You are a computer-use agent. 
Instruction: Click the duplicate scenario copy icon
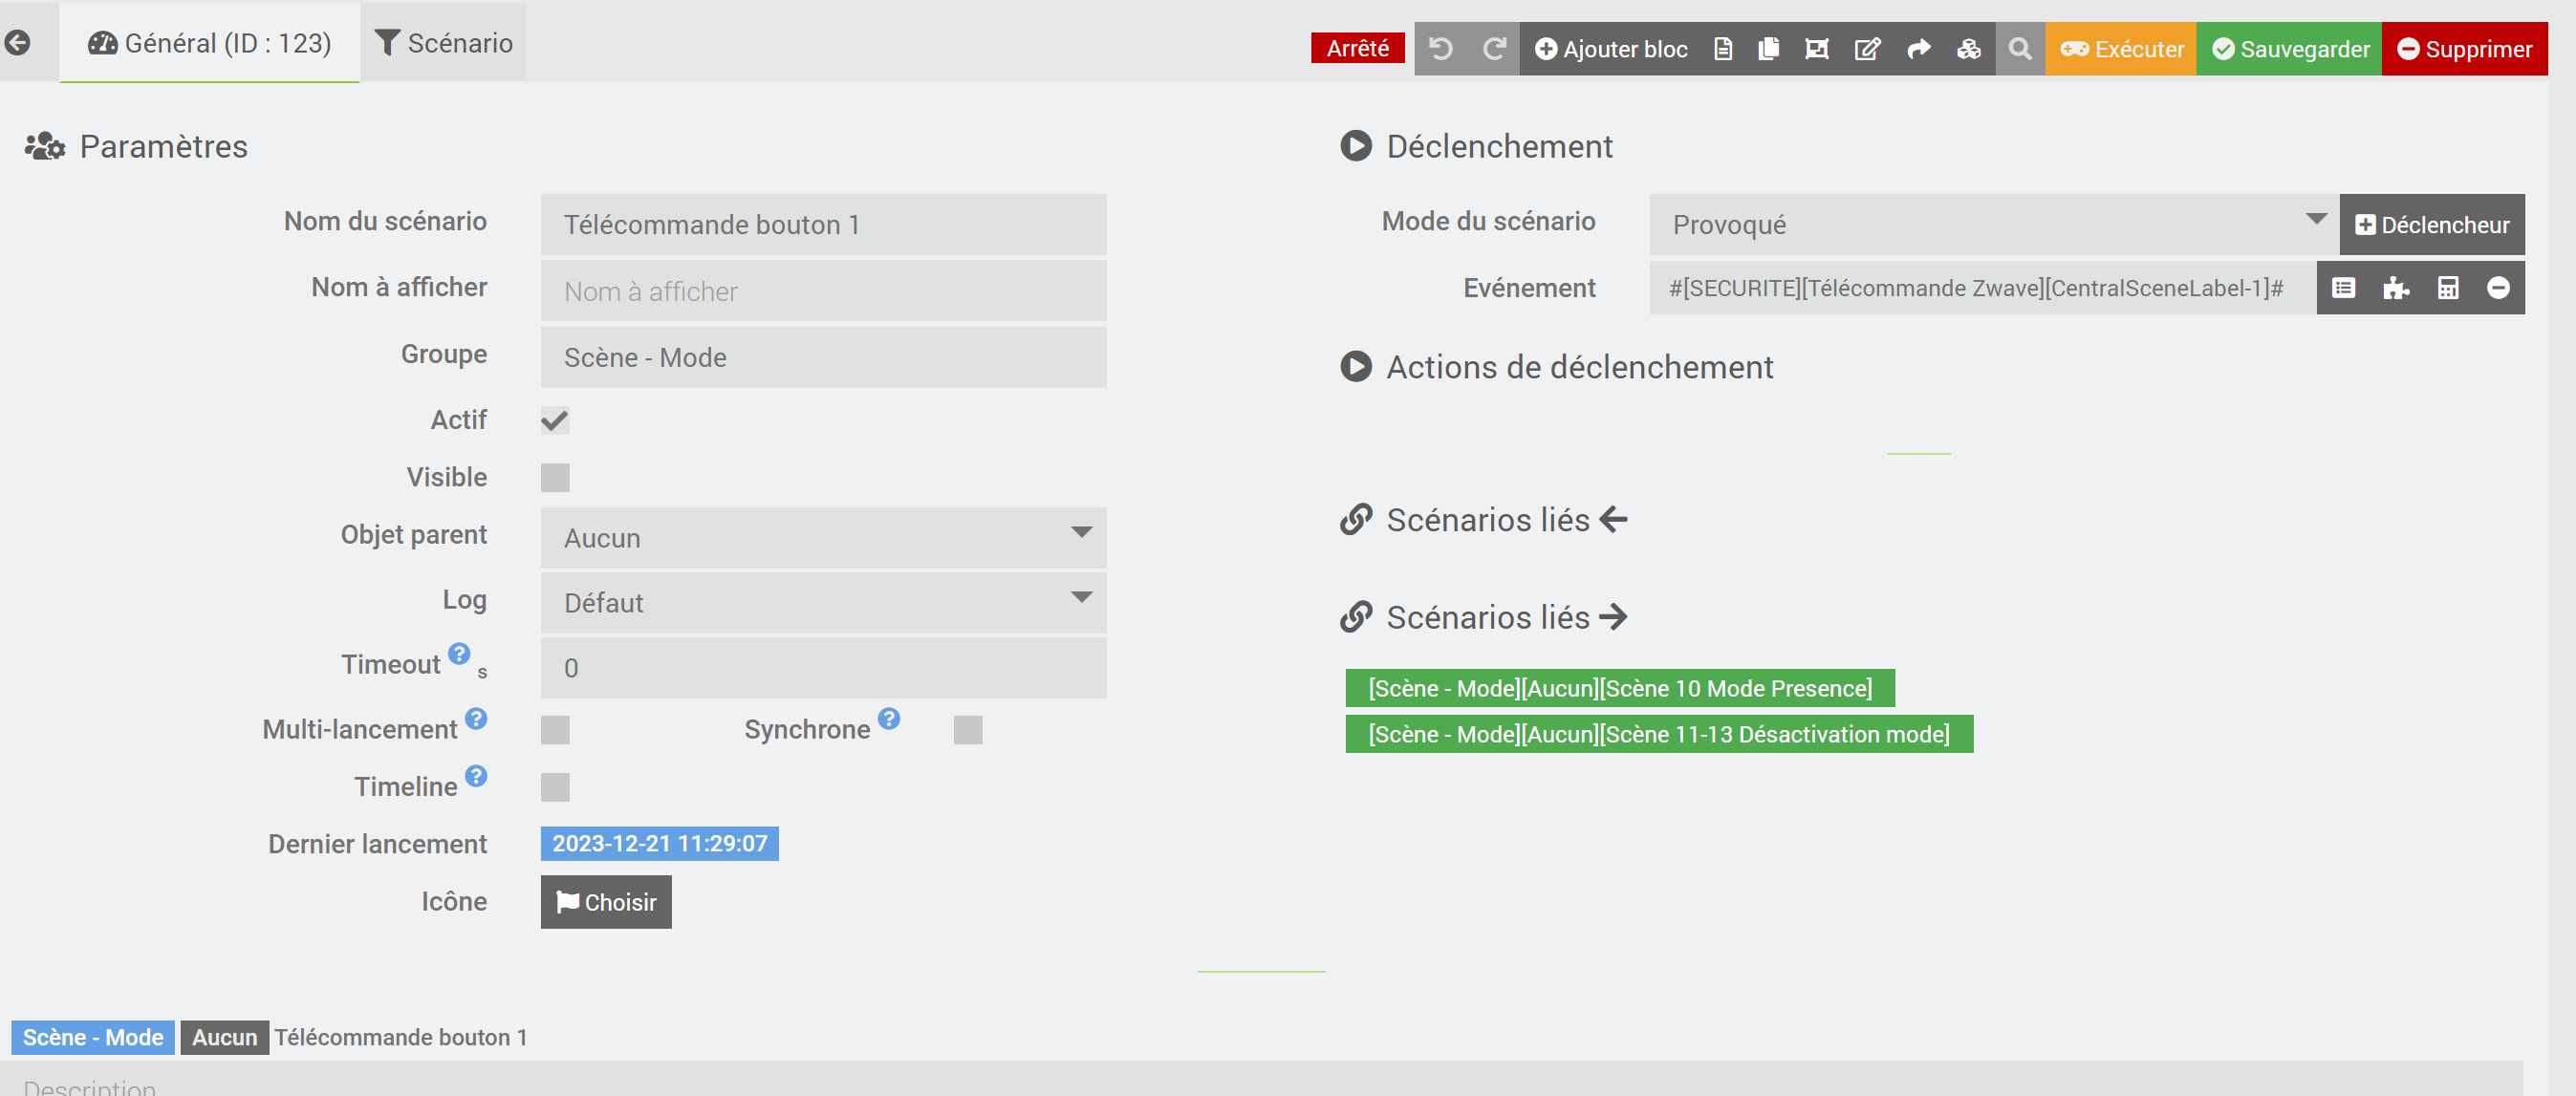pyautogui.click(x=1768, y=49)
